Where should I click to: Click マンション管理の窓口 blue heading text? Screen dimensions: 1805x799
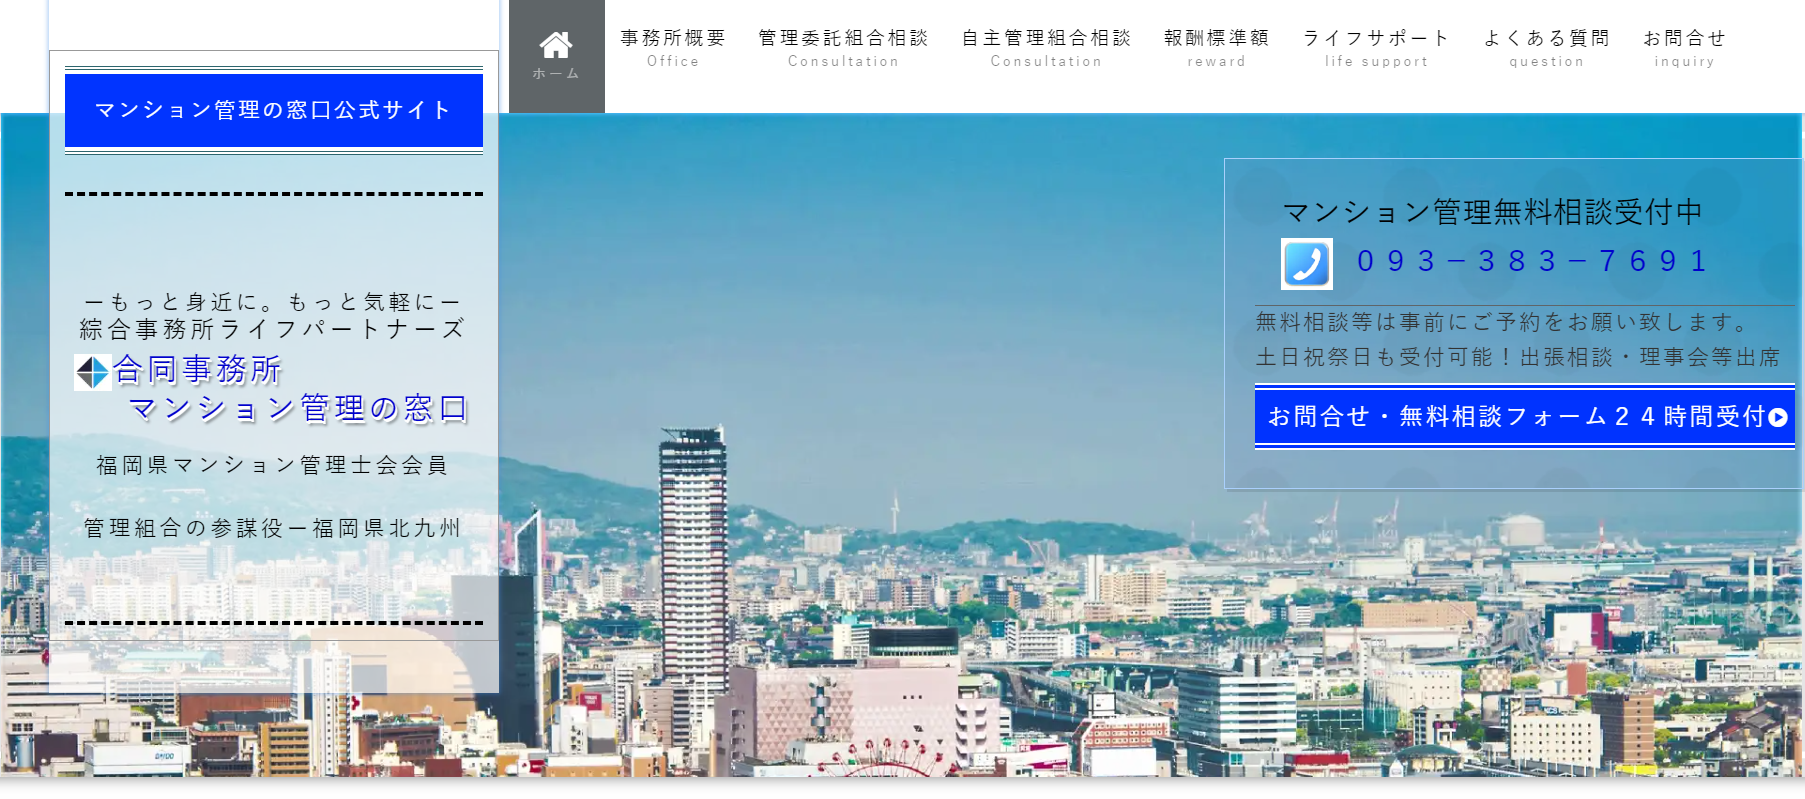(x=298, y=408)
